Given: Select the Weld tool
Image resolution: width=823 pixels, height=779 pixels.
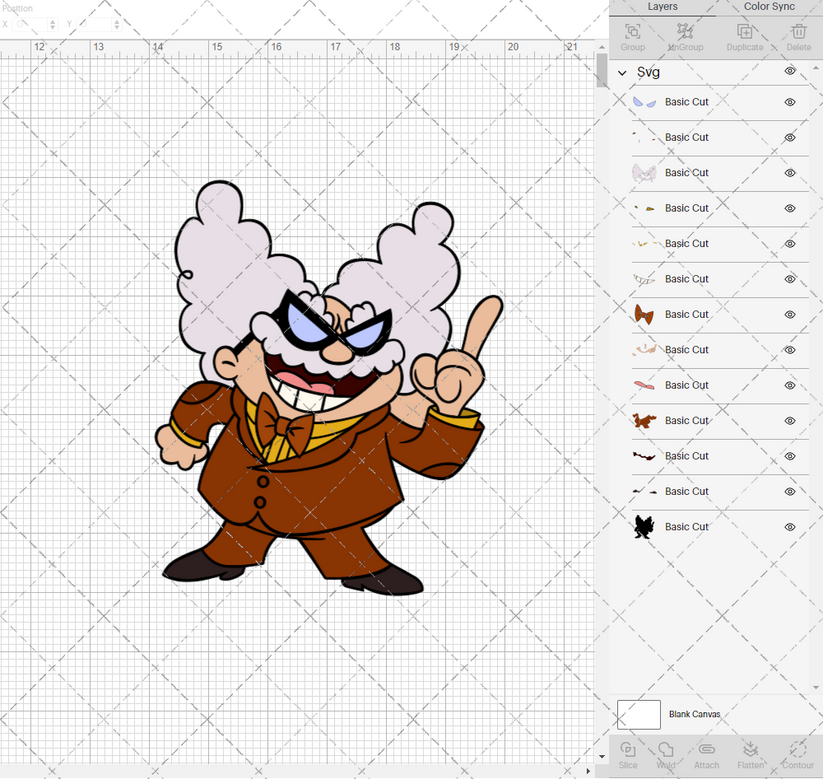Looking at the screenshot, I should pos(667,755).
